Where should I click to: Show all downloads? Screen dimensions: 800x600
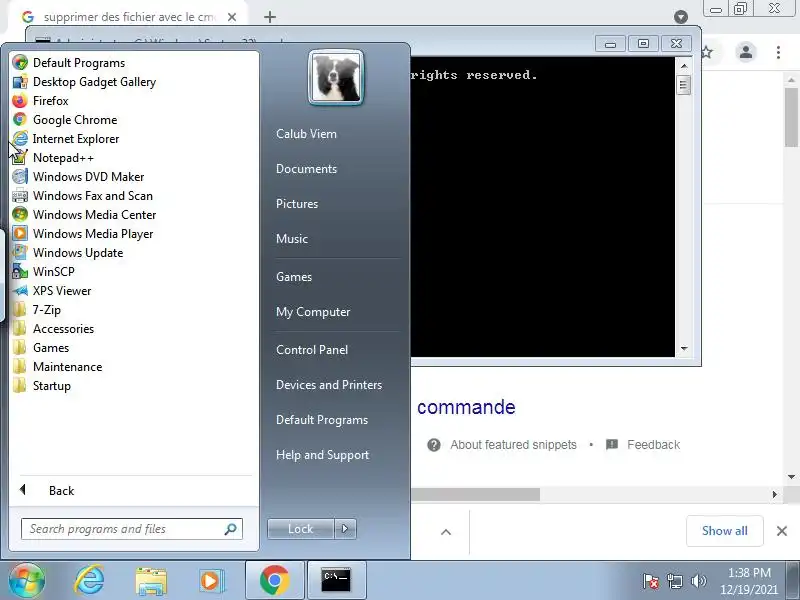[724, 531]
